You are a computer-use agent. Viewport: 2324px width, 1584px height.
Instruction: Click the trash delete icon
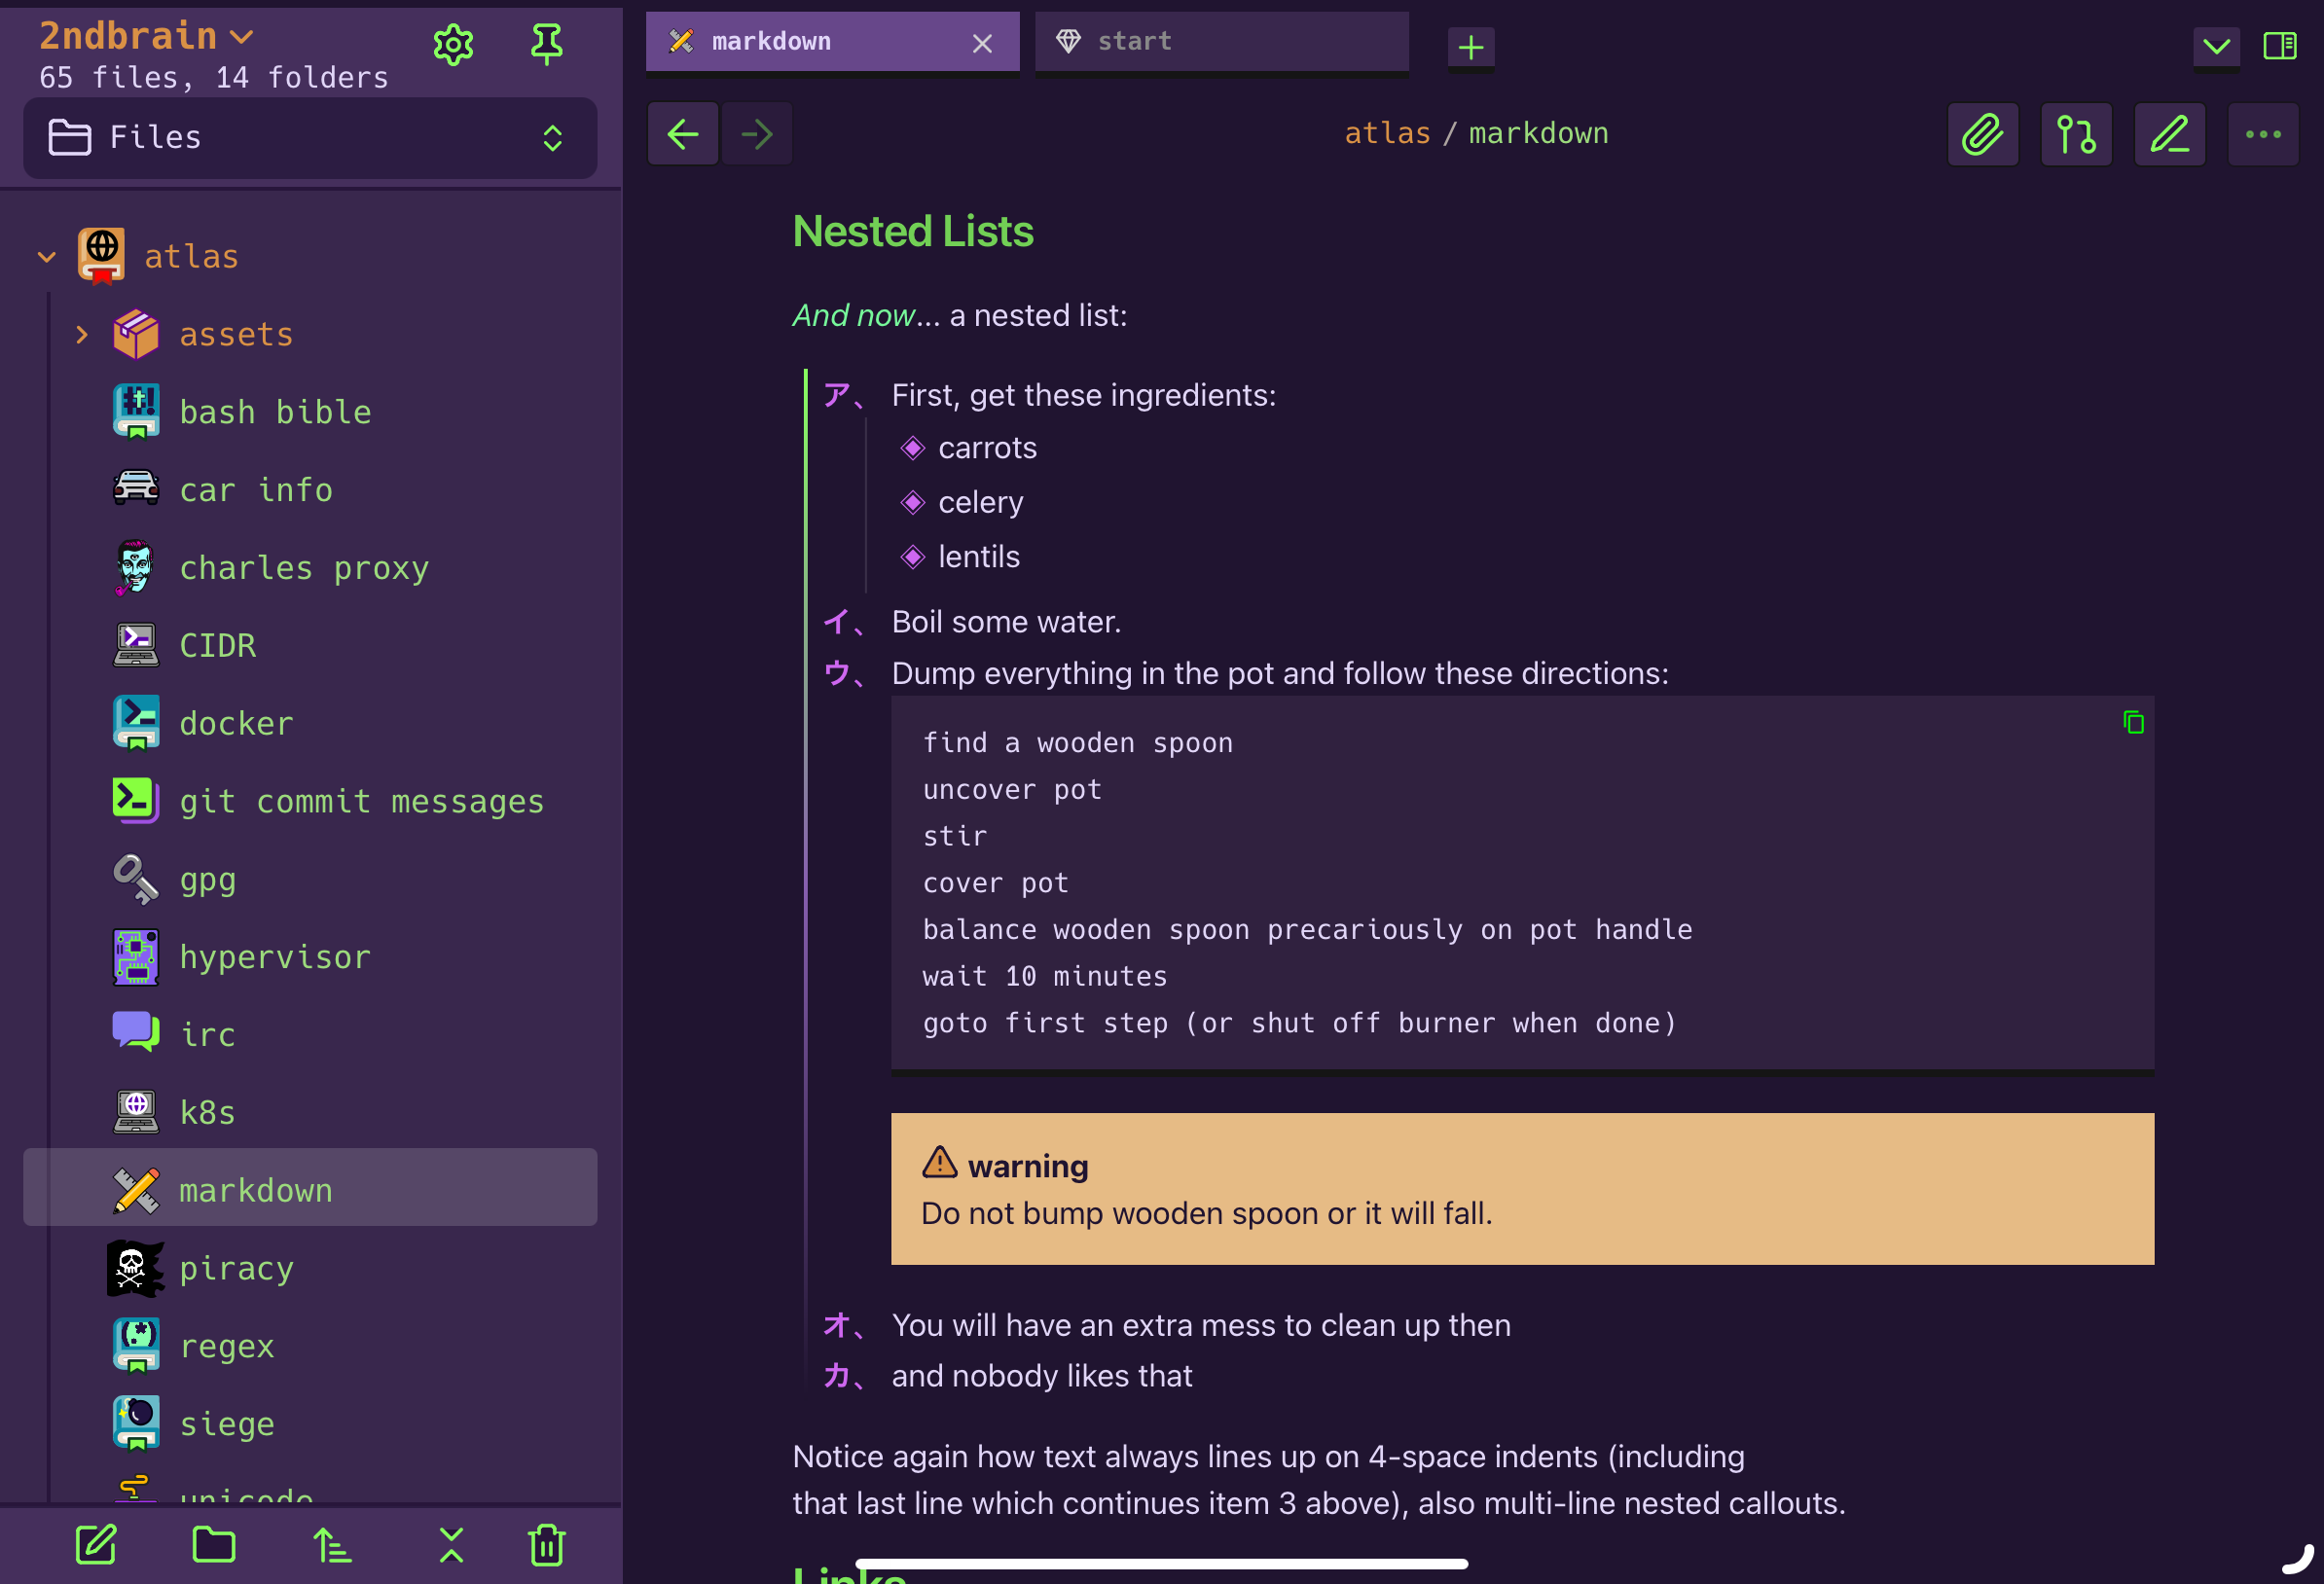547,1545
